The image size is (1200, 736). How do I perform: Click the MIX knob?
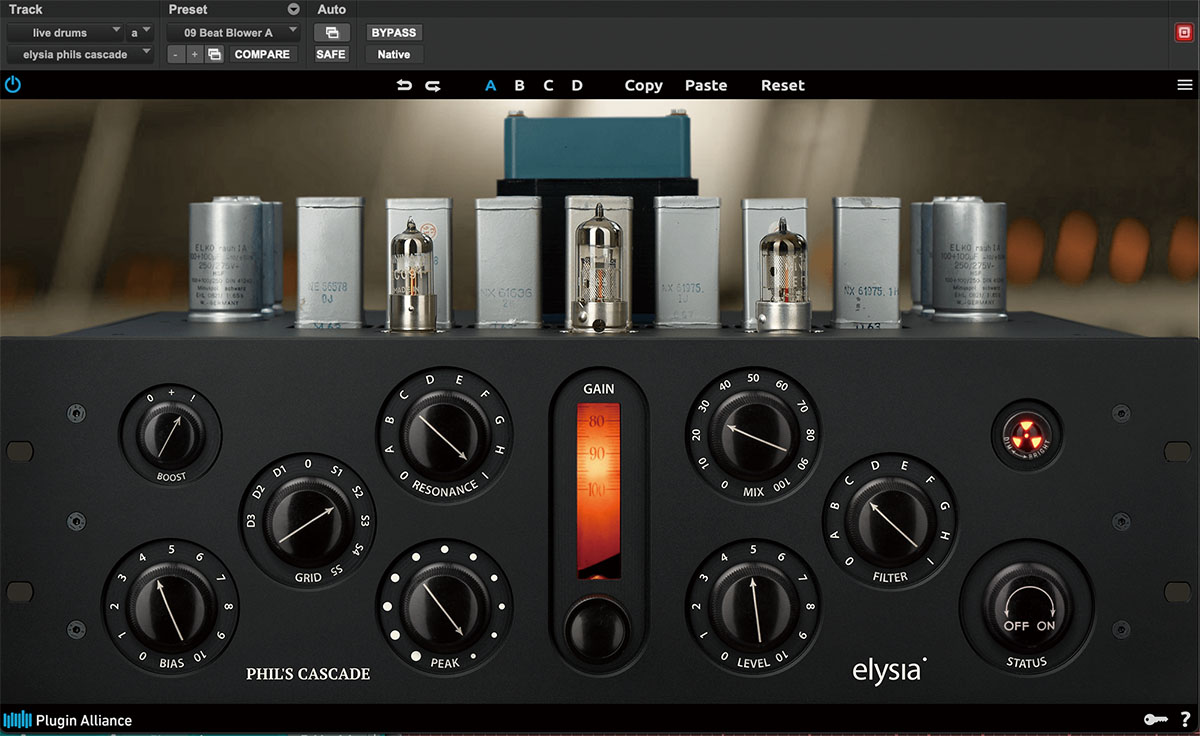click(x=755, y=434)
